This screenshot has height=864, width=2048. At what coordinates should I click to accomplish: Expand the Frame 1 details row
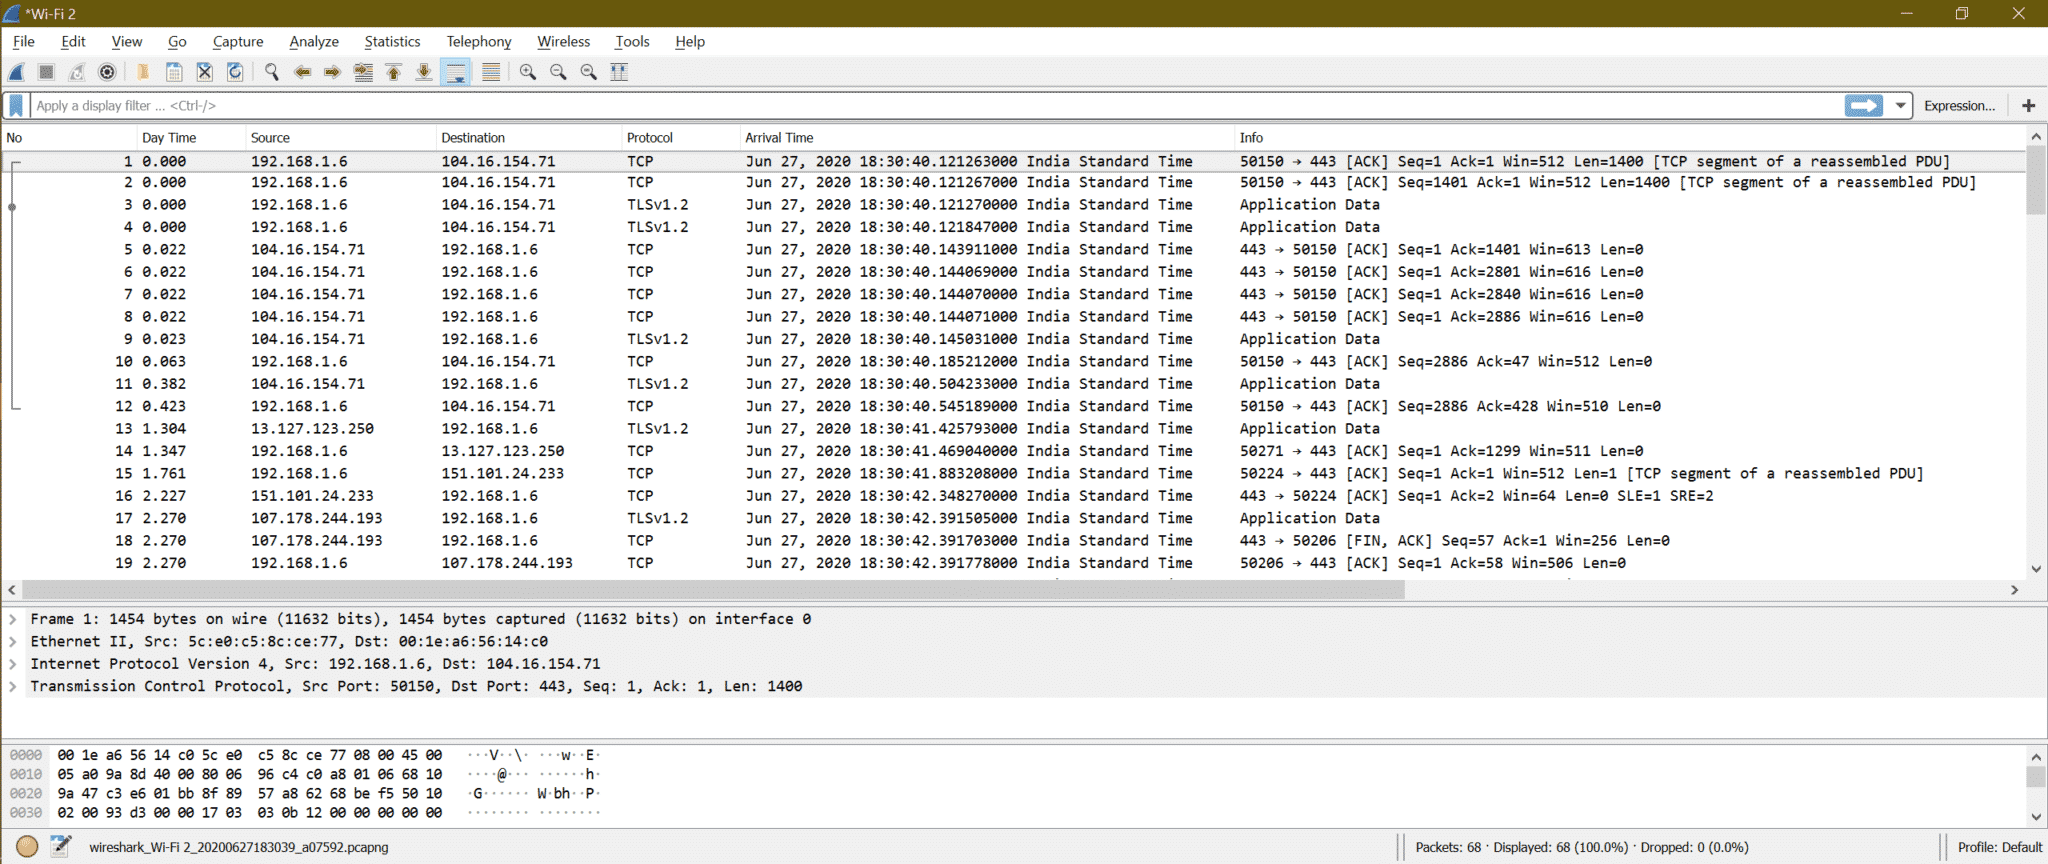pos(13,619)
